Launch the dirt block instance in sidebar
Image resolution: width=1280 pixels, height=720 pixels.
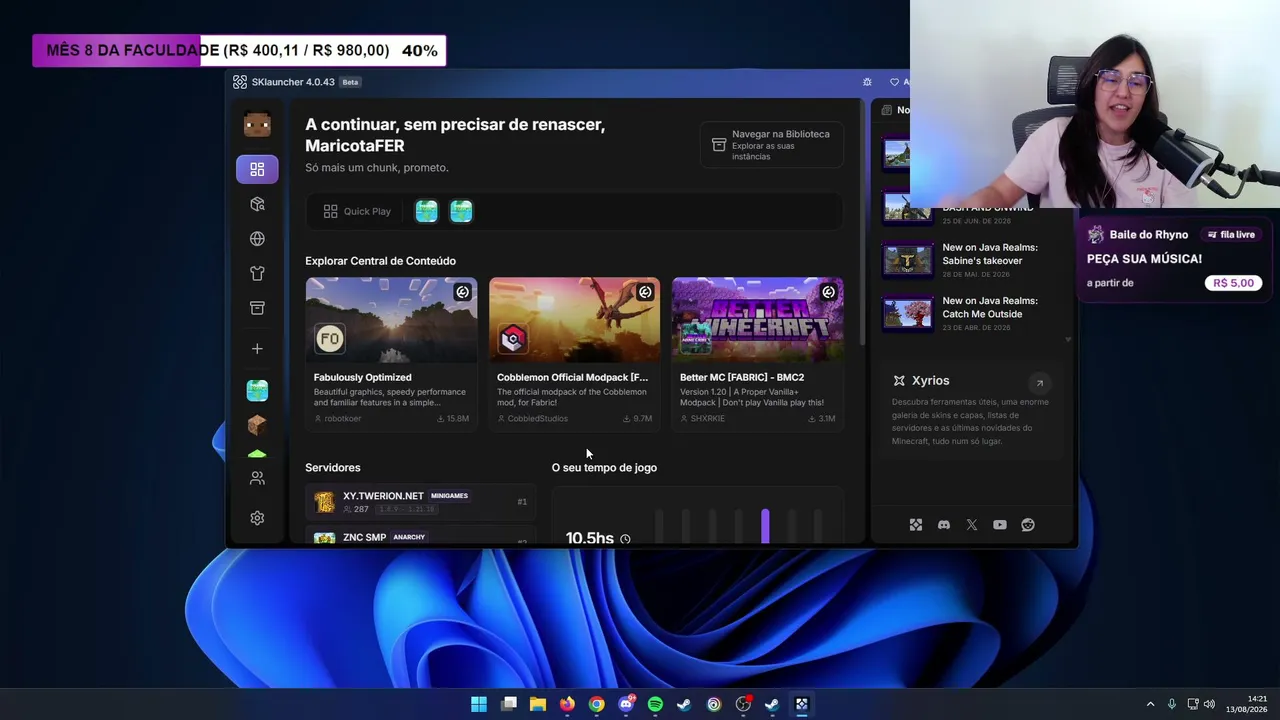pyautogui.click(x=257, y=425)
